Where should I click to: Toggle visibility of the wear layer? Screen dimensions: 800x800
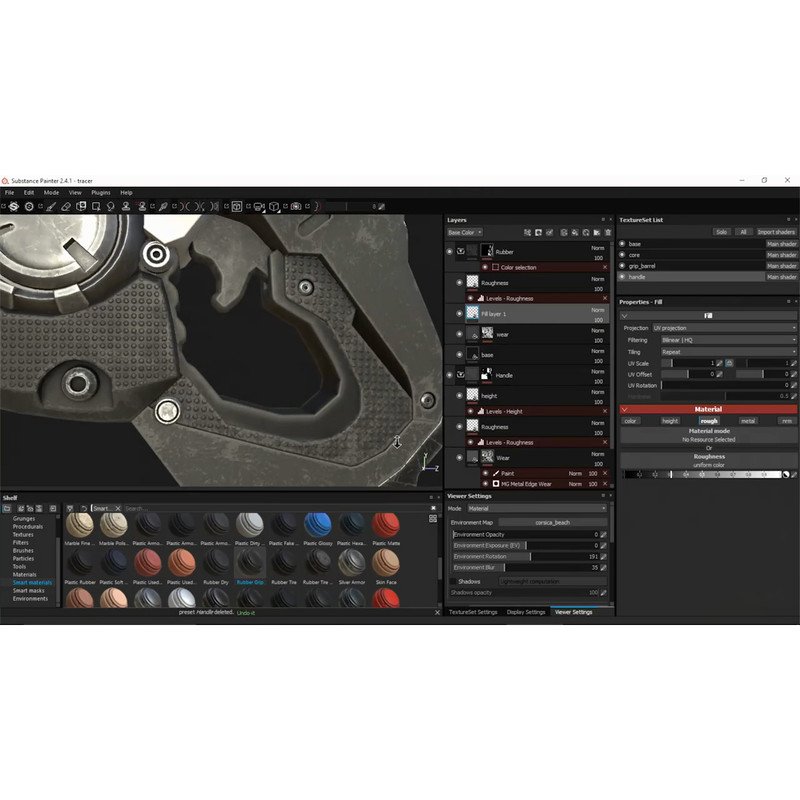click(x=459, y=334)
